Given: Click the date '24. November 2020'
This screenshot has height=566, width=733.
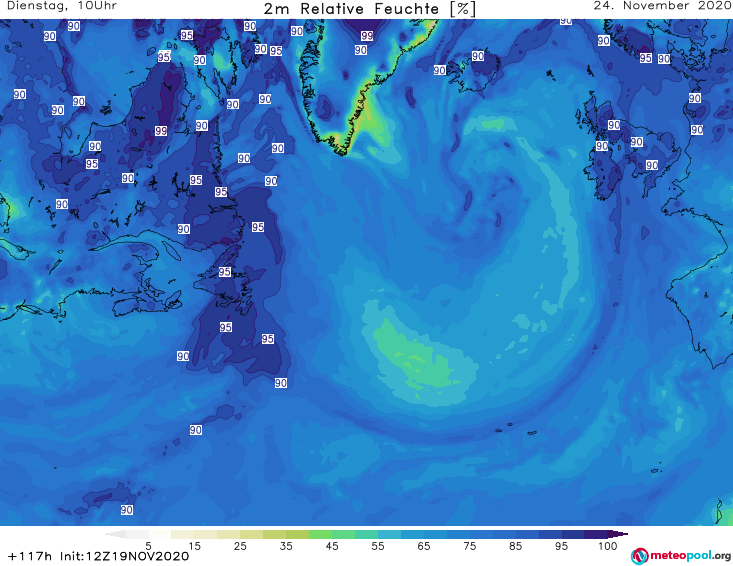Looking at the screenshot, I should (663, 6).
